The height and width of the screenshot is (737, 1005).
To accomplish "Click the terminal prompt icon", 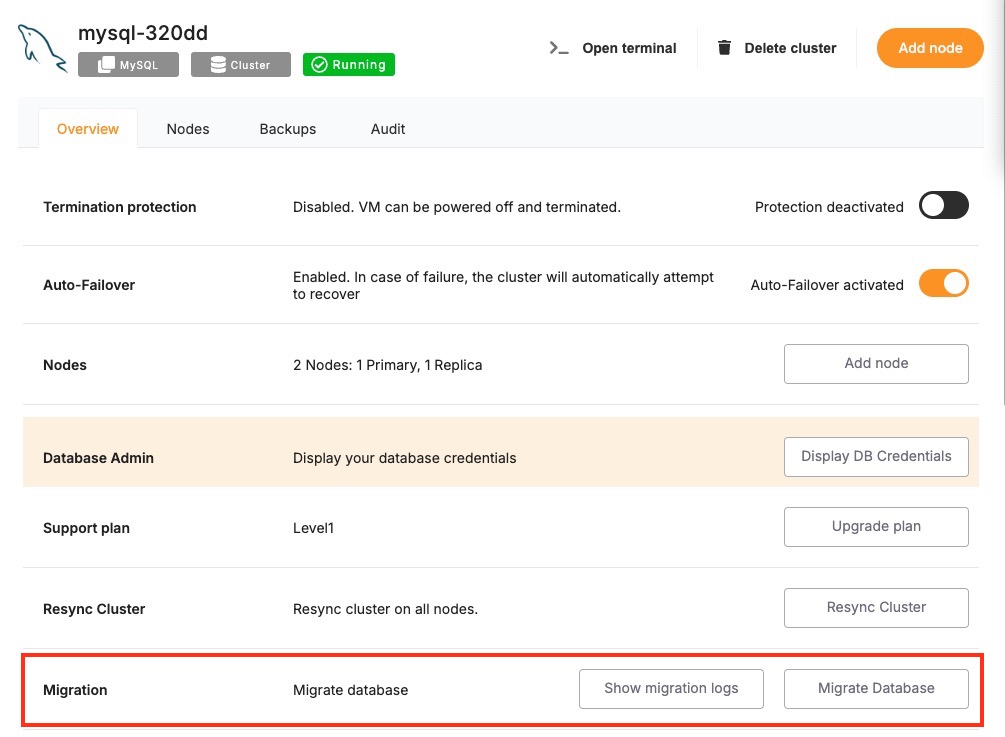I will (559, 48).
